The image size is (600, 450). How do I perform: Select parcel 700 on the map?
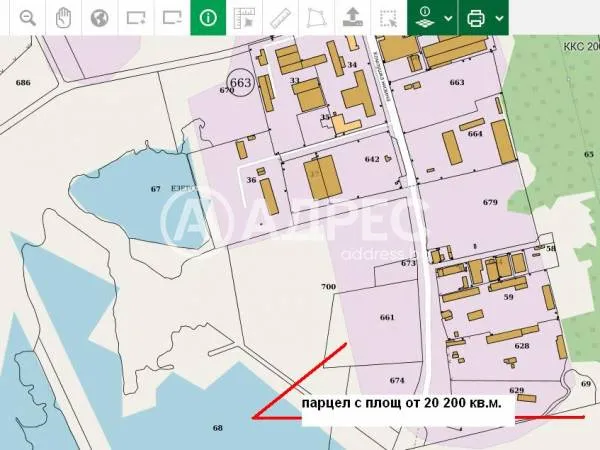[x=328, y=287]
